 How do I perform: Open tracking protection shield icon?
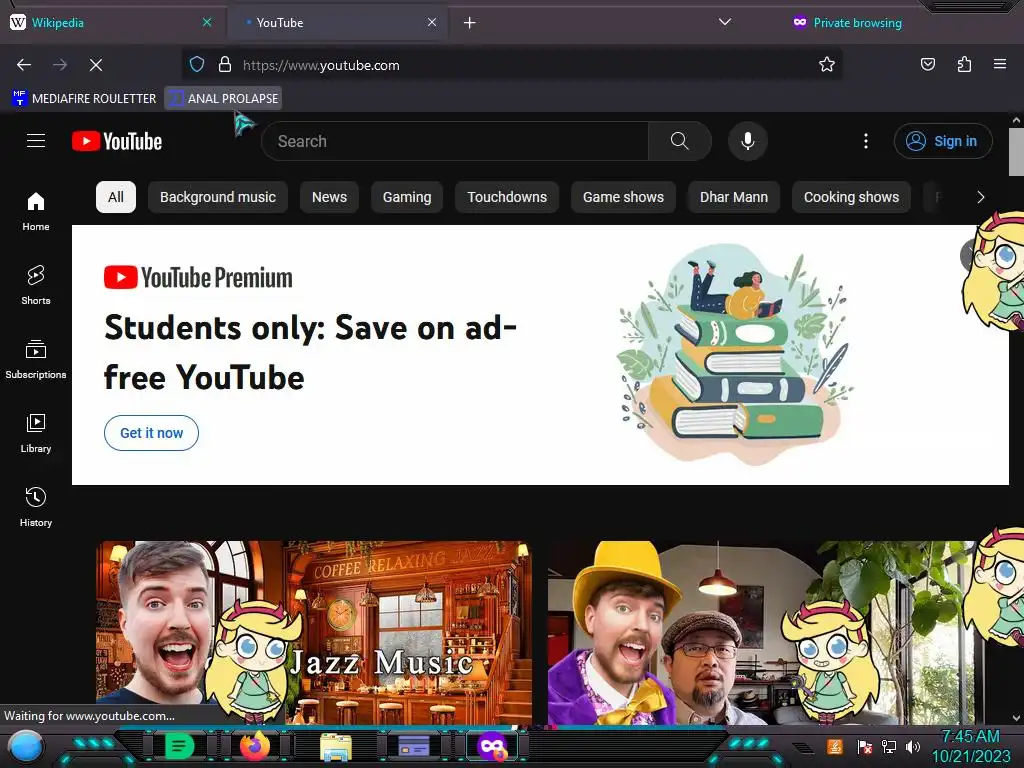(197, 64)
